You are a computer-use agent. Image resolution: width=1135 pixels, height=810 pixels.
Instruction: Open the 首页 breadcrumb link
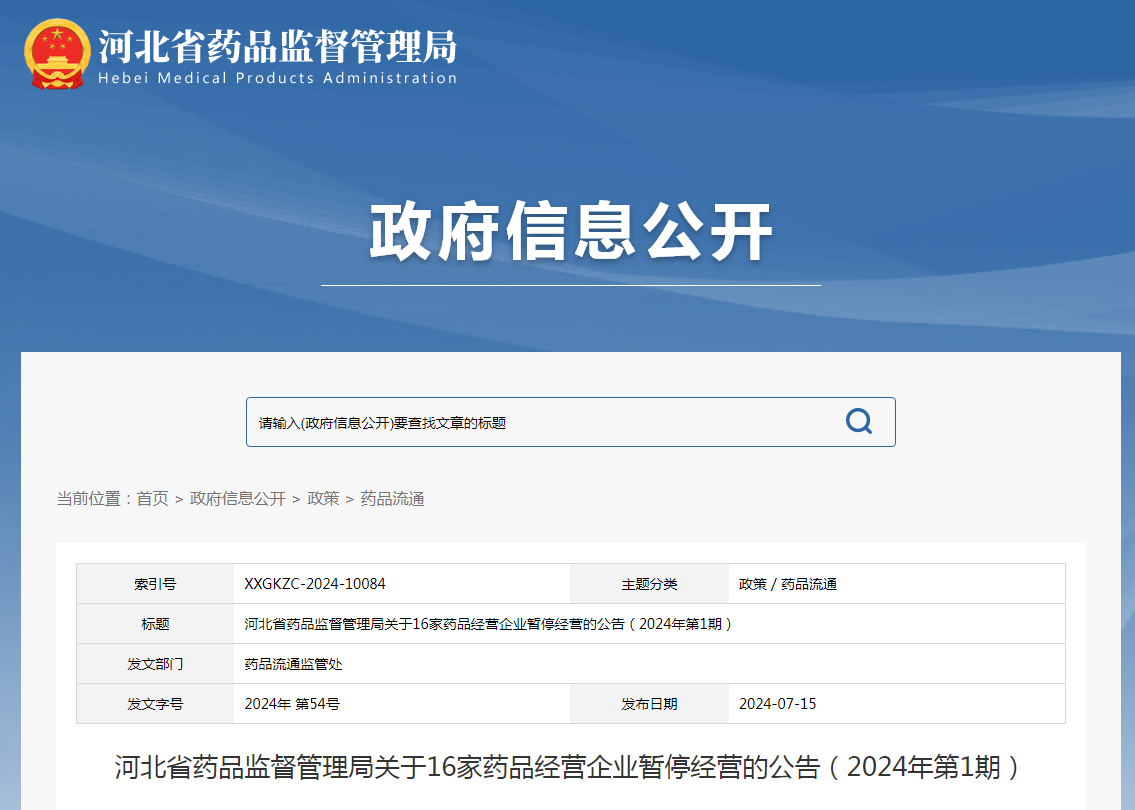point(152,499)
